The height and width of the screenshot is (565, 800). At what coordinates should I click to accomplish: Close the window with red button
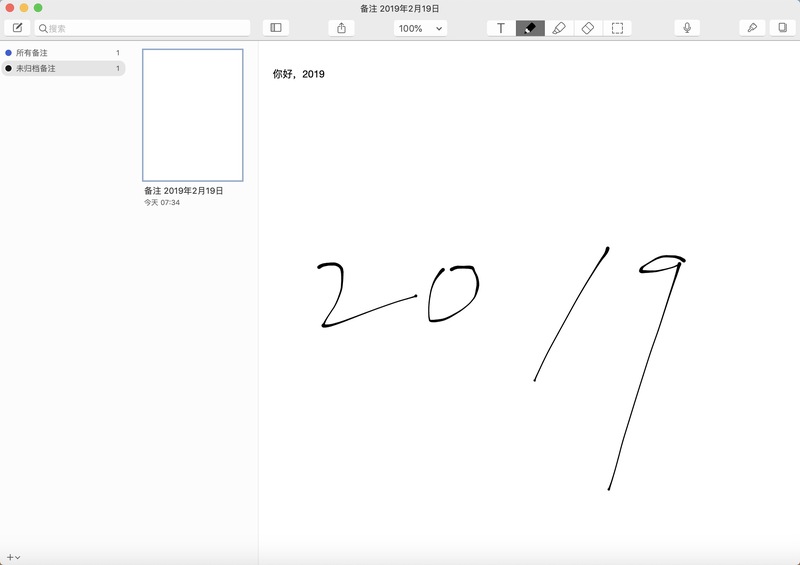(x=10, y=8)
